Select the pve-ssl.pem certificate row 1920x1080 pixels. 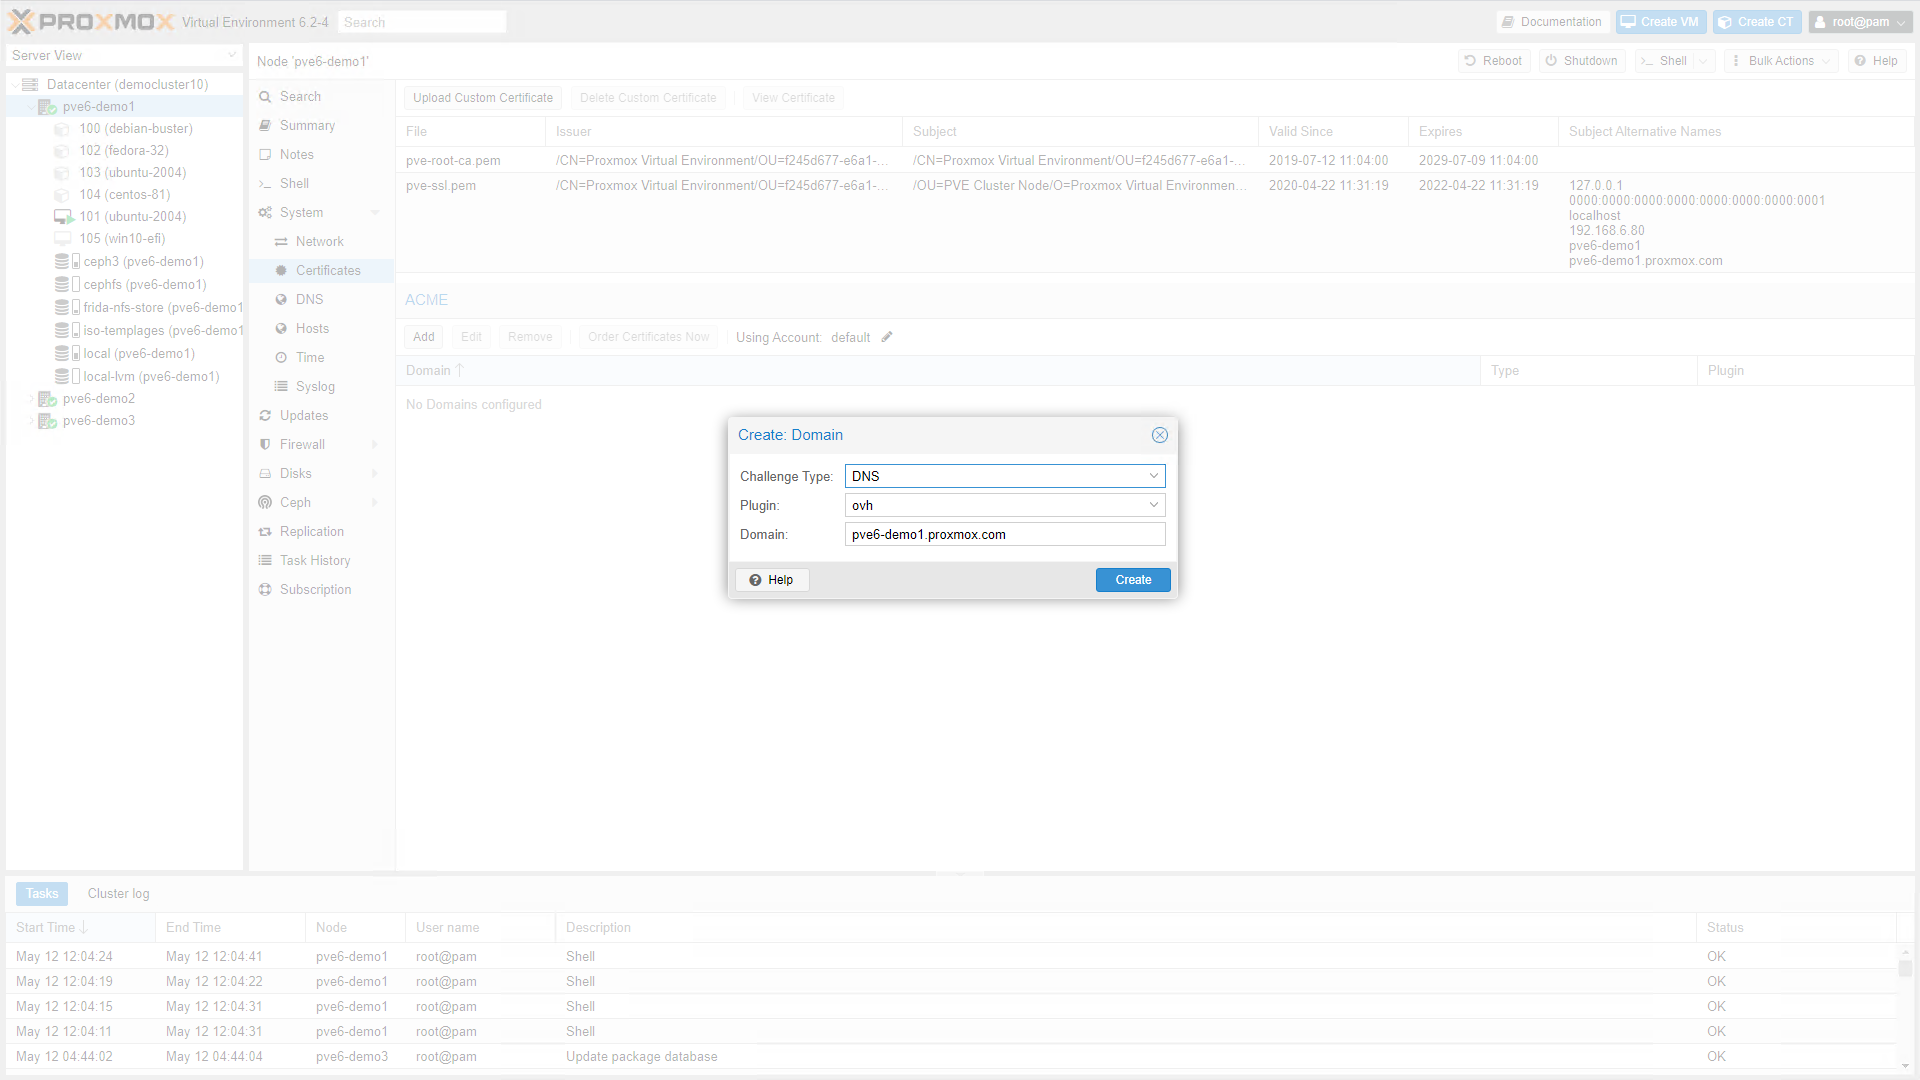pos(1155,222)
